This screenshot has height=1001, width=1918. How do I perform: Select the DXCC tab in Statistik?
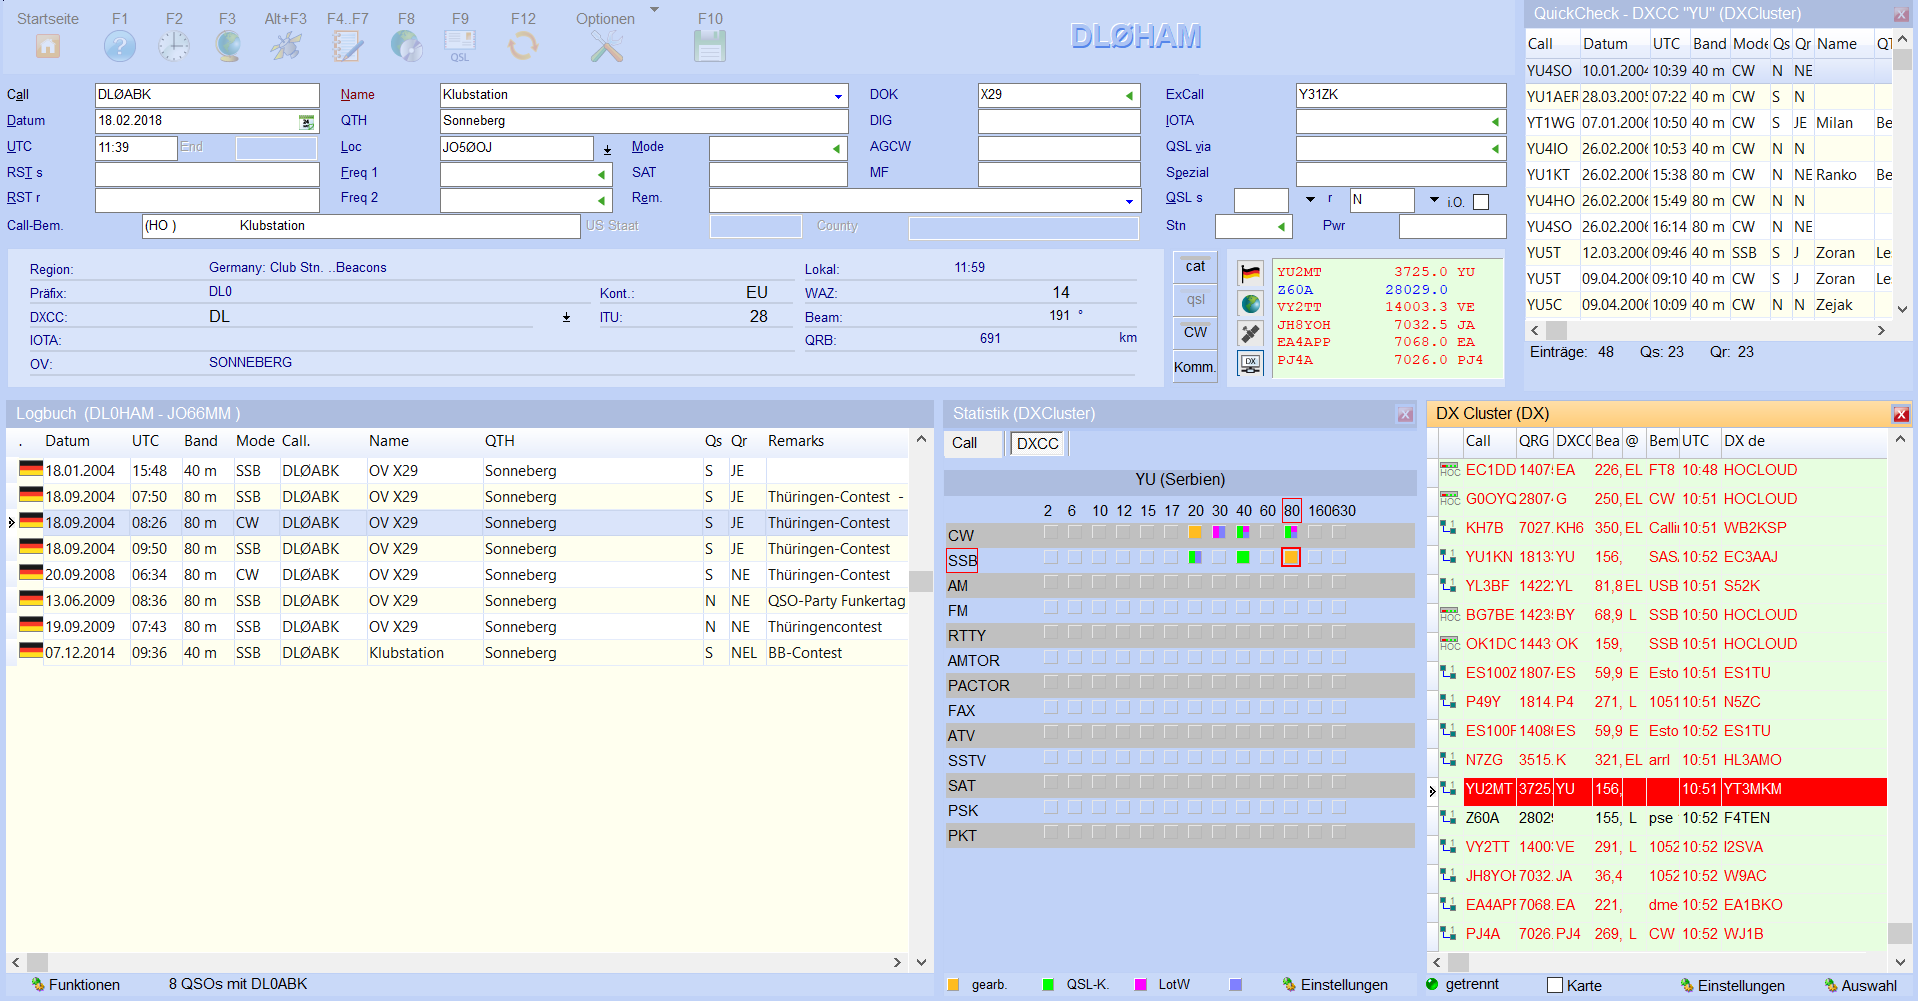click(1038, 444)
